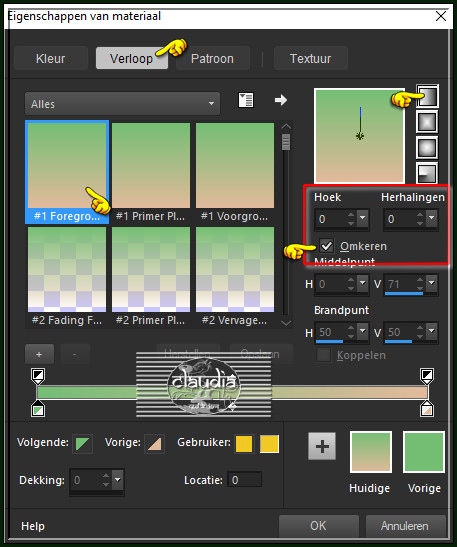This screenshot has height=547, width=457.
Task: Select the sunburst gradient style icon
Action: [427, 147]
